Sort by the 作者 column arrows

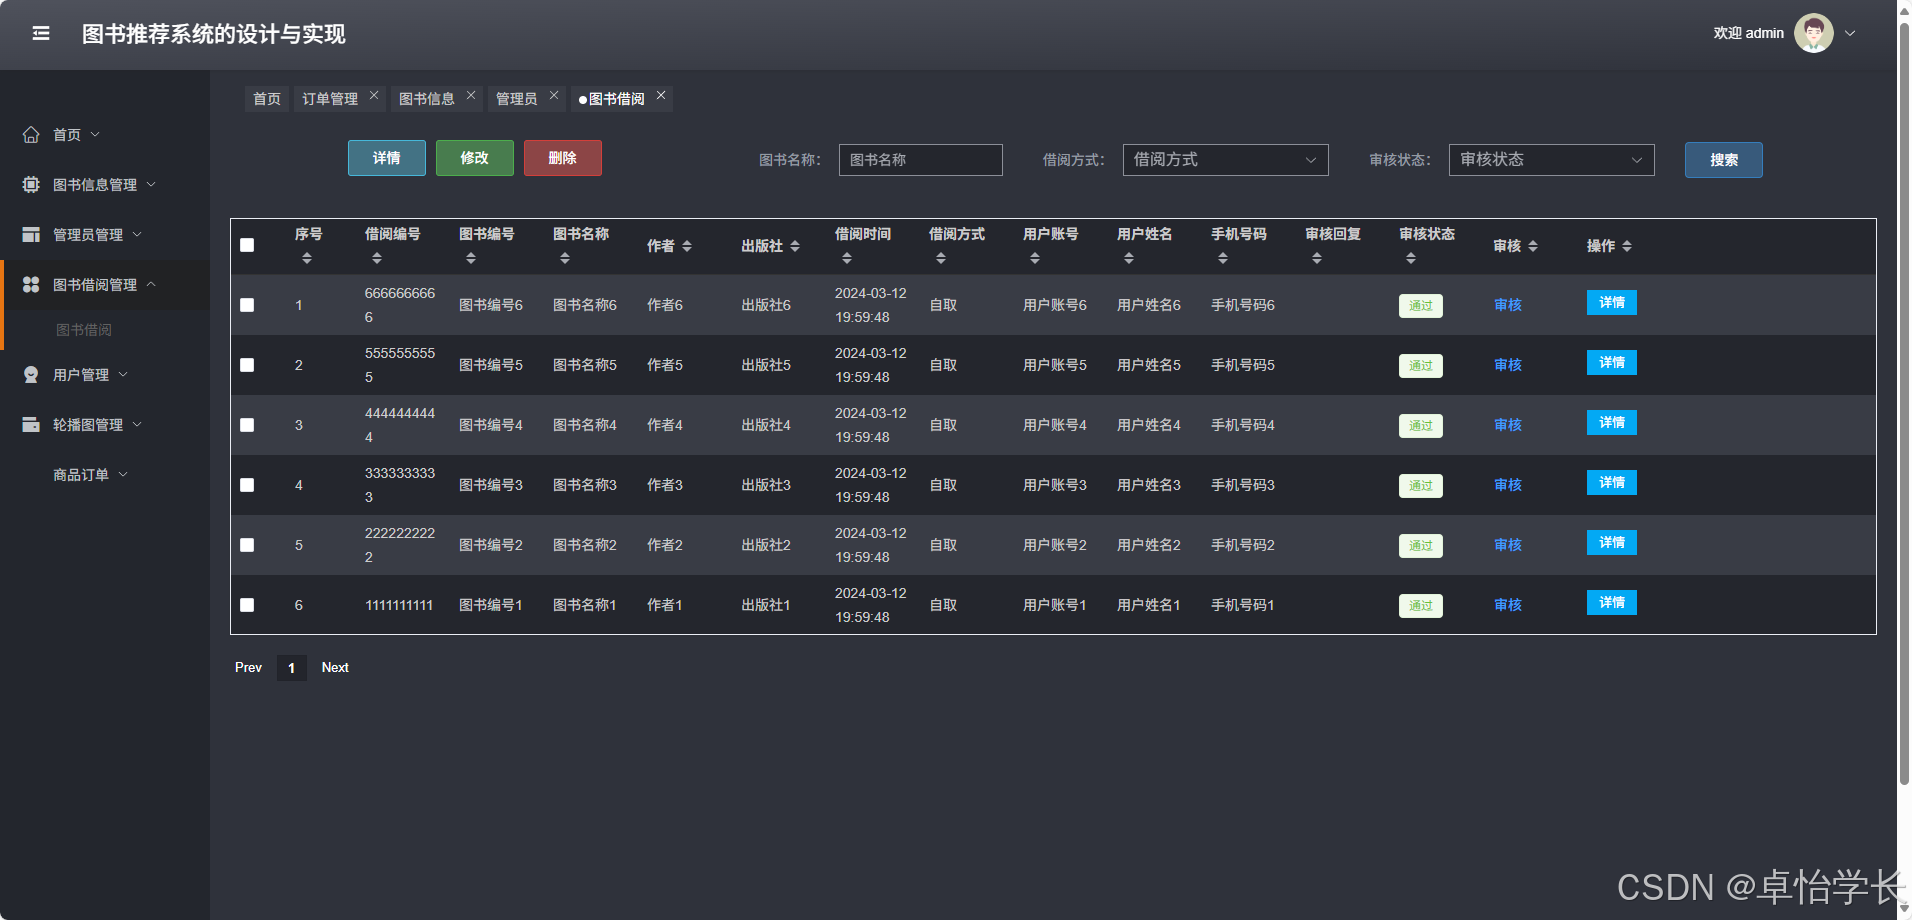687,246
